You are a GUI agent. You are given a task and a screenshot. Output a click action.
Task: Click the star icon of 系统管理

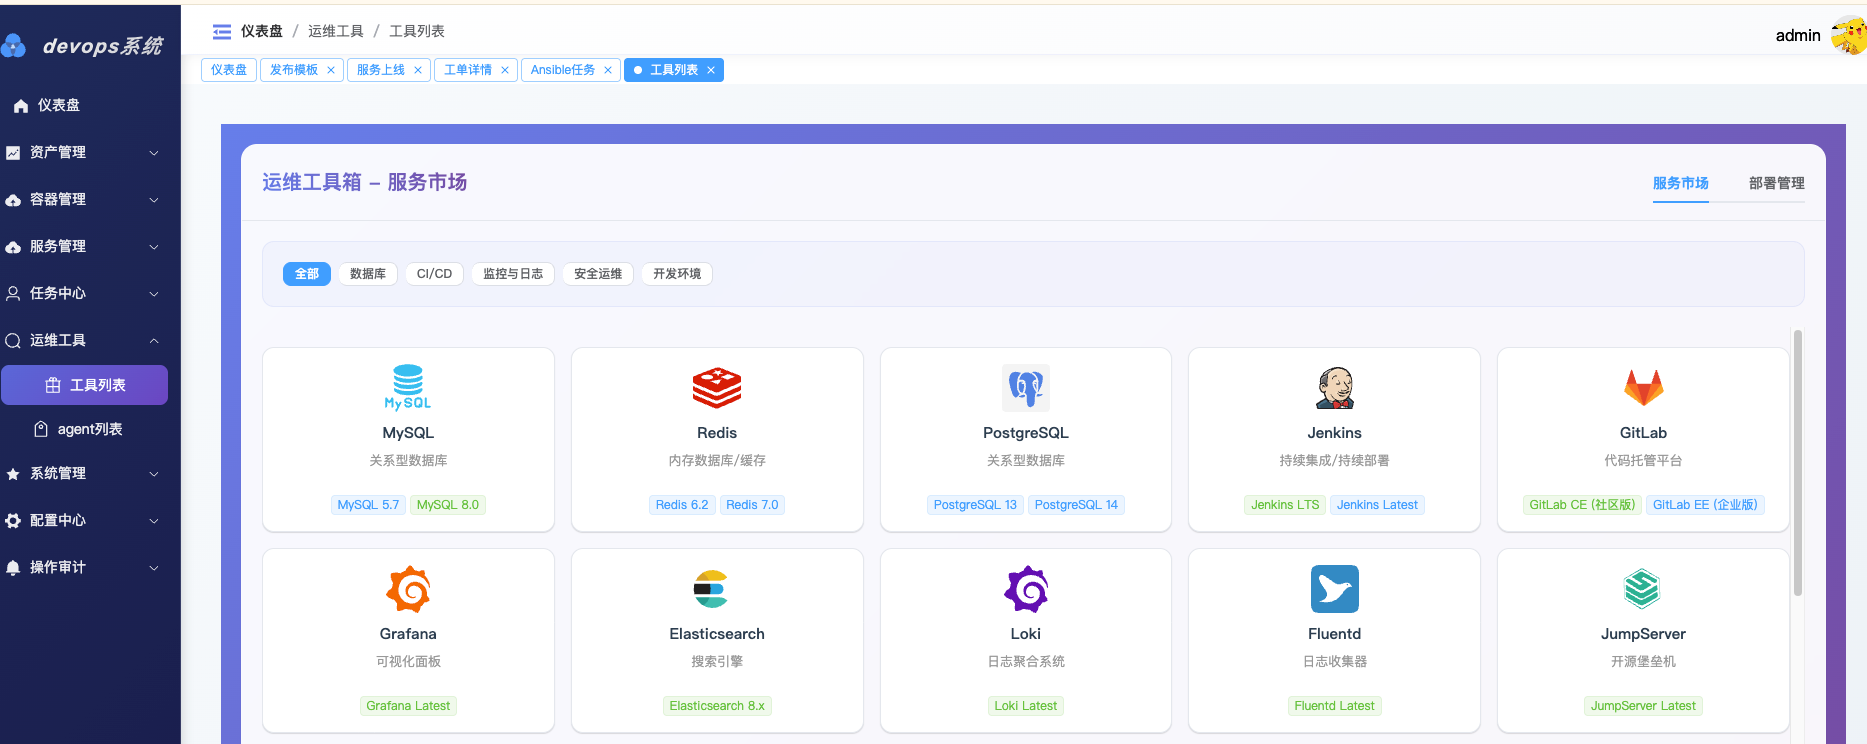pos(13,474)
